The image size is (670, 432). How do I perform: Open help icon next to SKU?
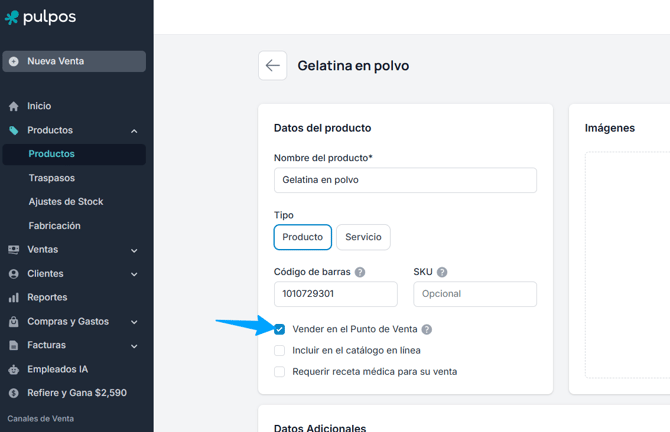(442, 272)
